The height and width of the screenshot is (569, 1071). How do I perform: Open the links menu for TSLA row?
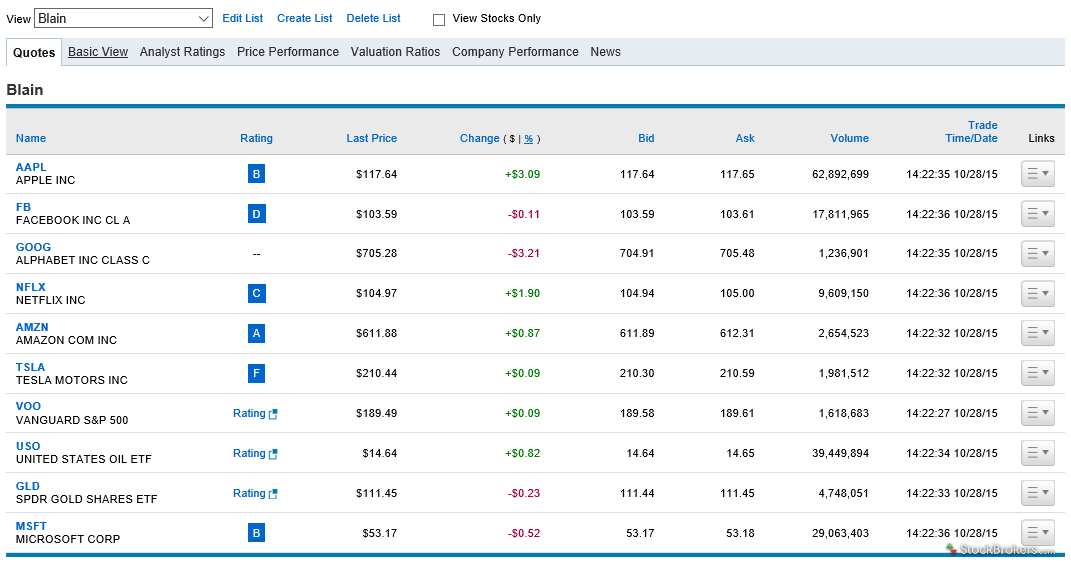1038,373
